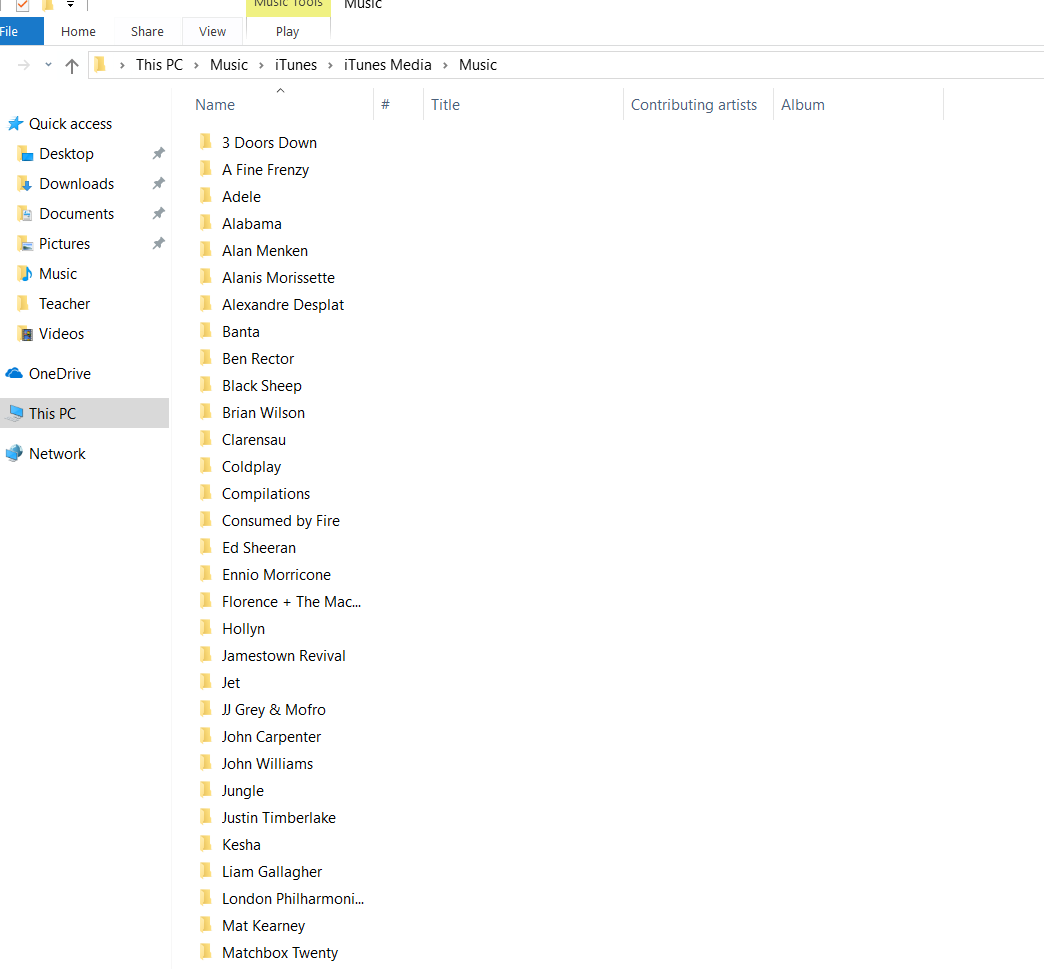The width and height of the screenshot is (1044, 969).
Task: Sort by the Name column header
Action: tap(215, 105)
